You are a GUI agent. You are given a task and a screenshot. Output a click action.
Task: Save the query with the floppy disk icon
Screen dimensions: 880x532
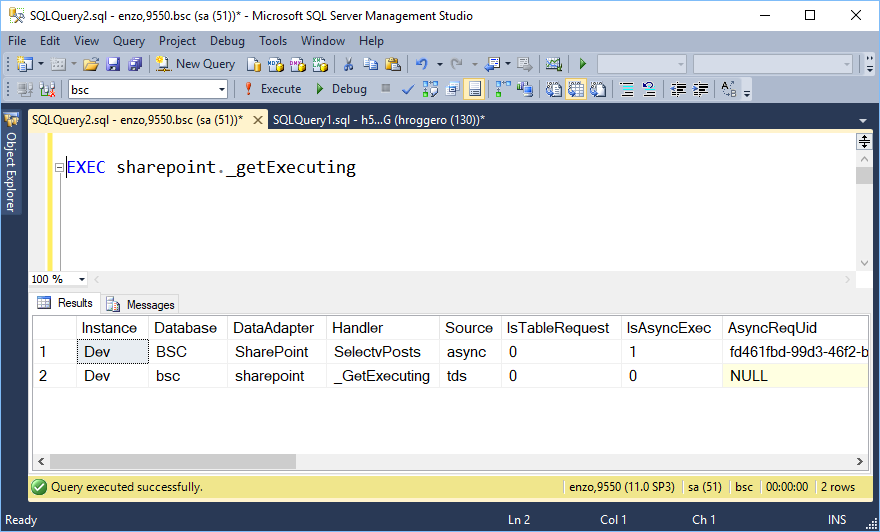tap(113, 64)
